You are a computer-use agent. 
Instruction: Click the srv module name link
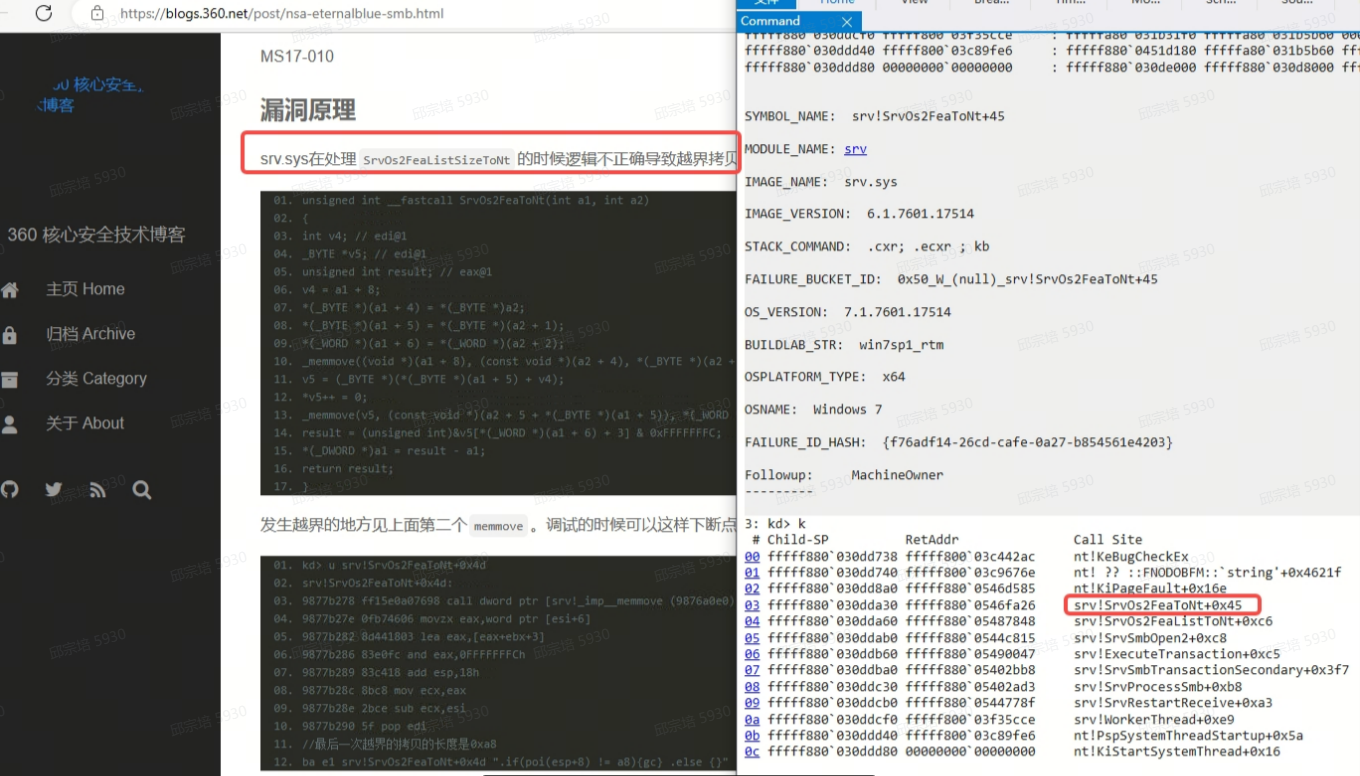(855, 149)
